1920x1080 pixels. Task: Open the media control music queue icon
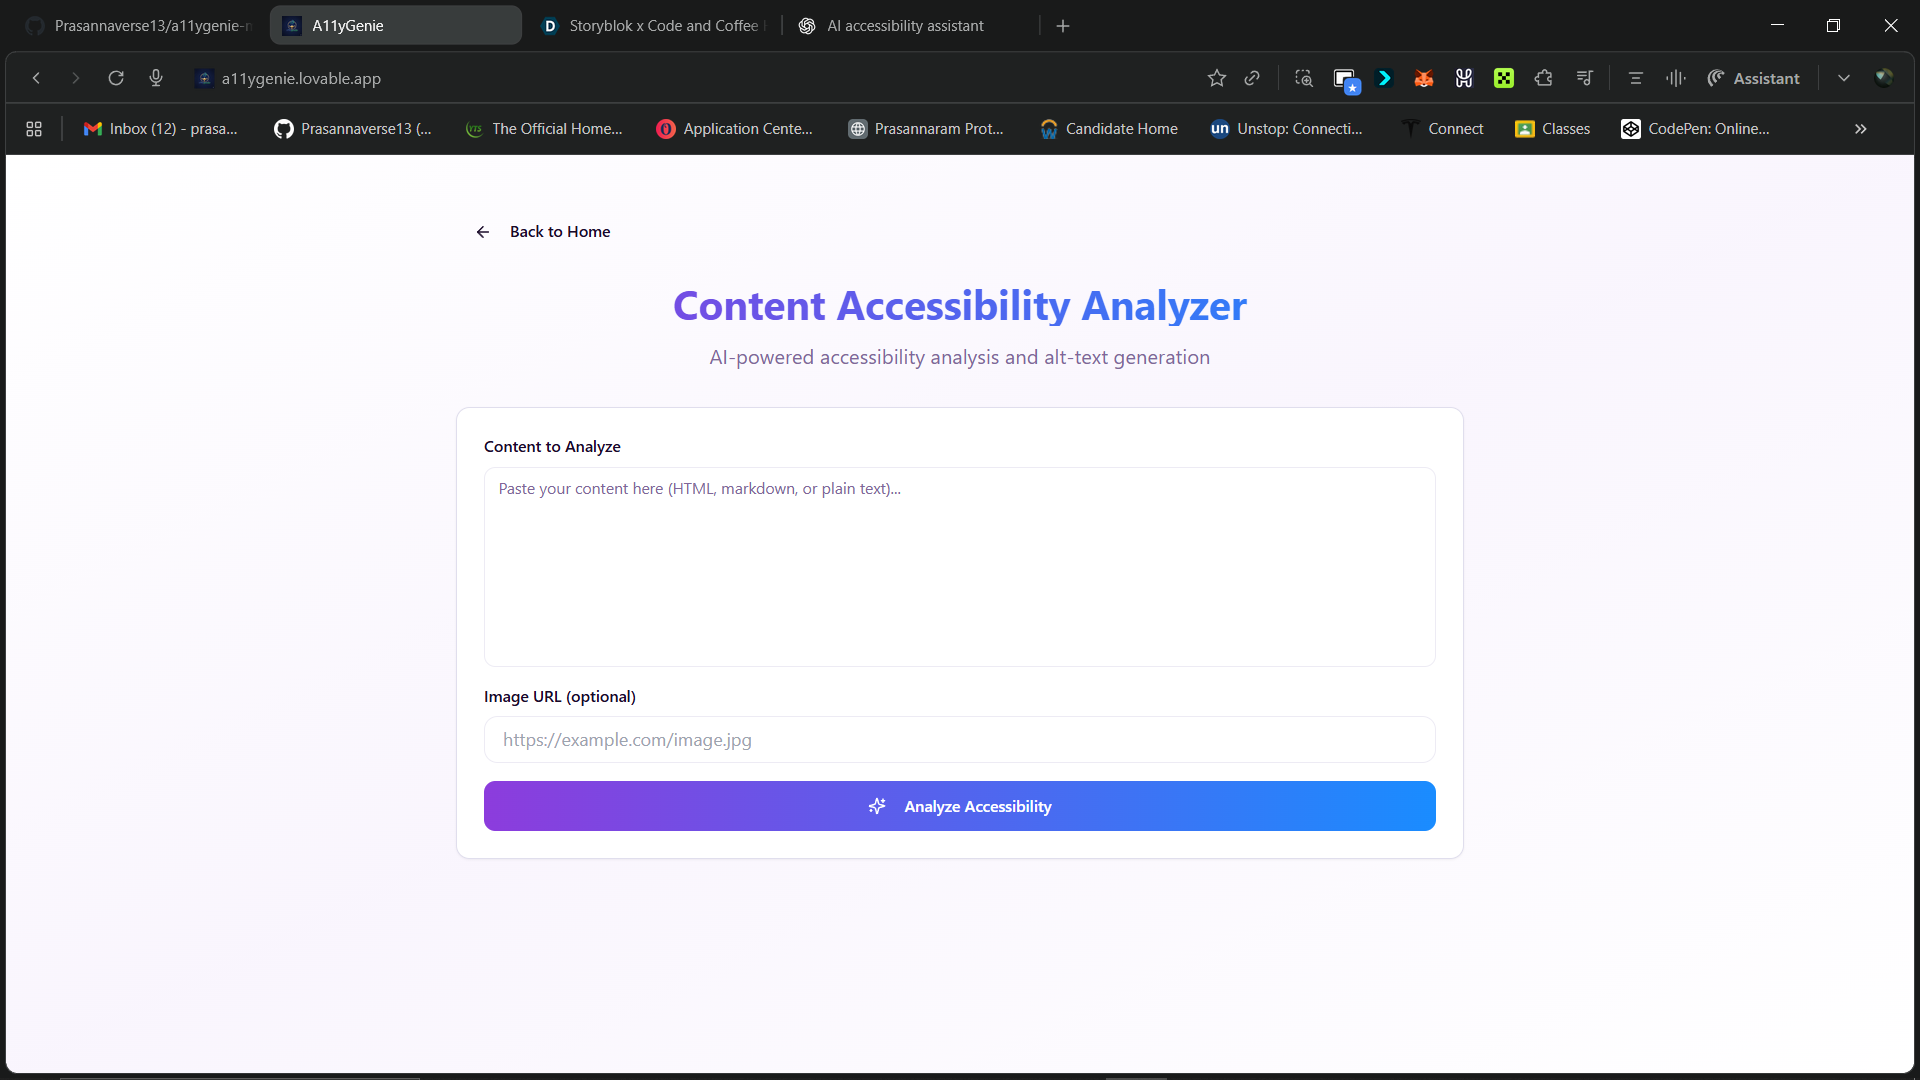[1584, 78]
